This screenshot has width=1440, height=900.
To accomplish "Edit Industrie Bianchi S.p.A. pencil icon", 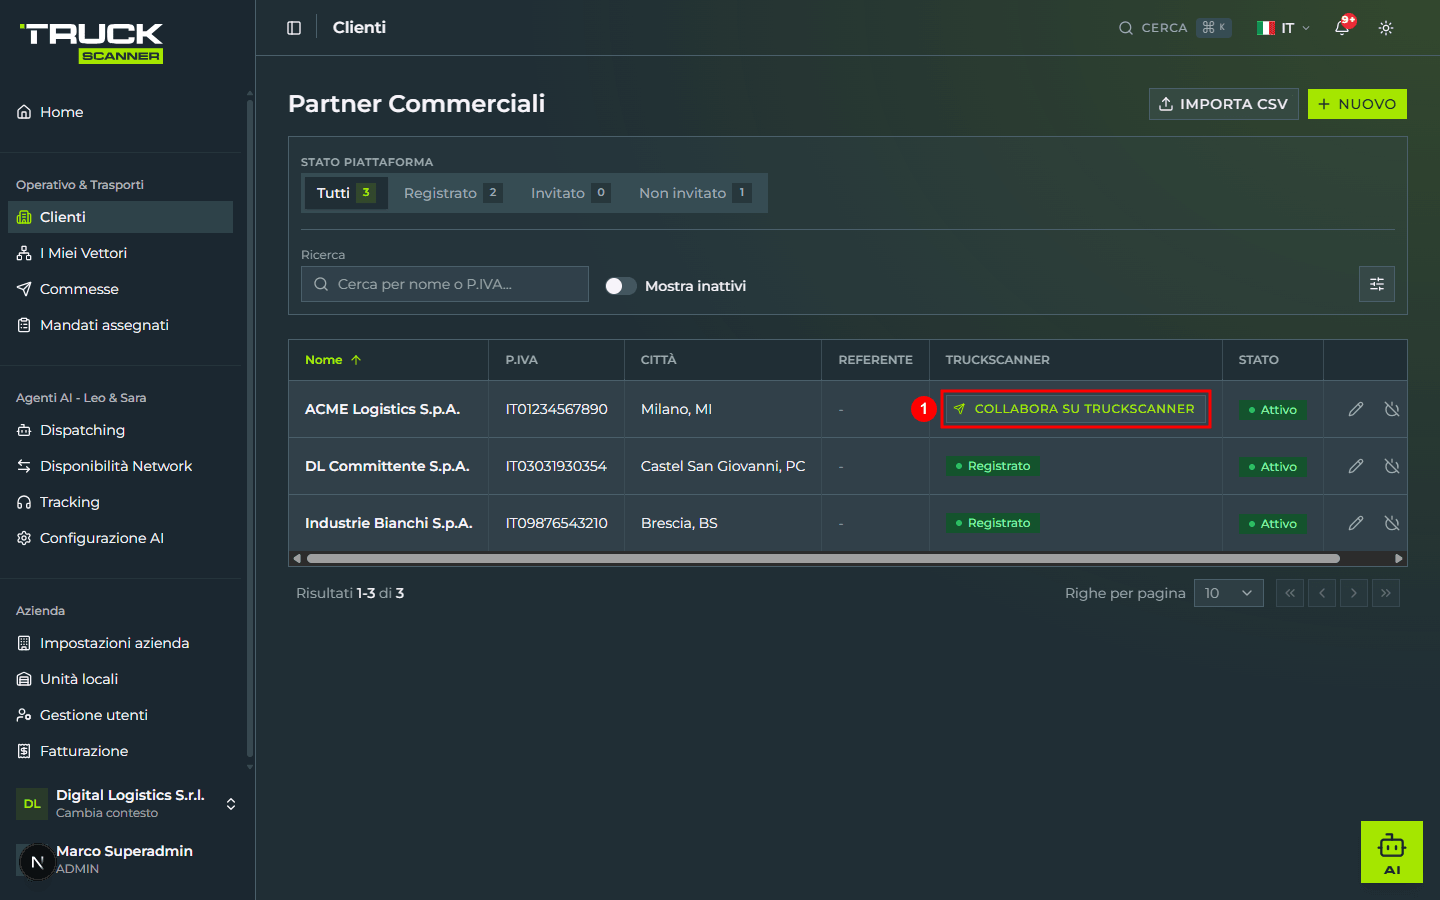I will [1356, 523].
